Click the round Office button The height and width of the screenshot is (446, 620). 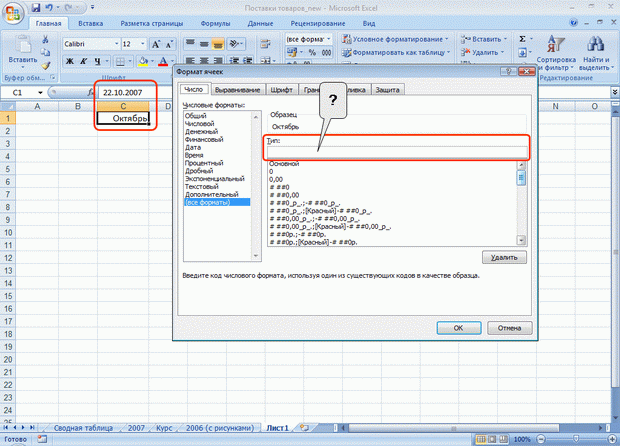point(12,13)
